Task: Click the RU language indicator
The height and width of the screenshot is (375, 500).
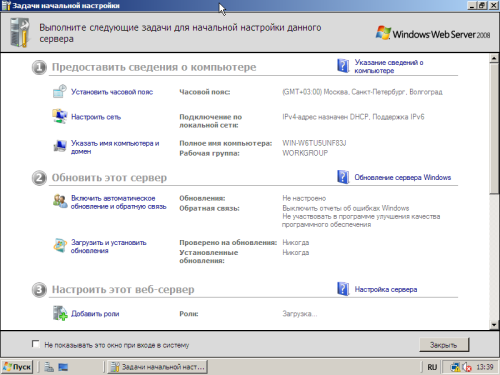Action: click(x=432, y=367)
